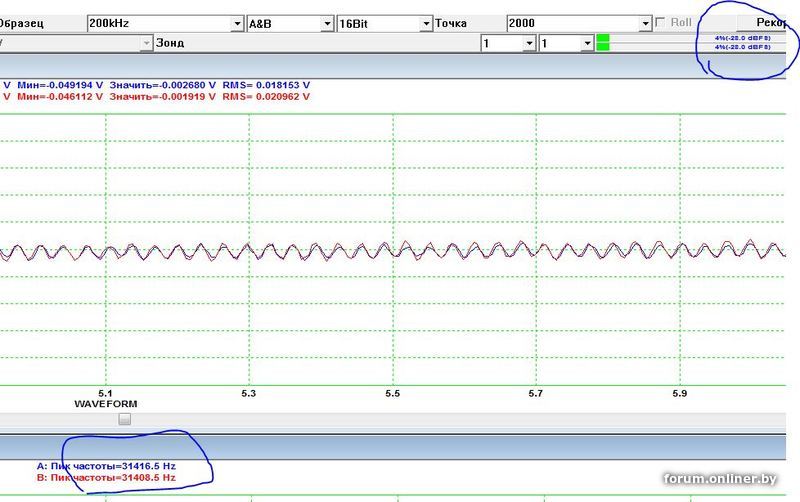The image size is (800, 502).
Task: Click the 5.5 time axis marker
Action: click(x=393, y=393)
